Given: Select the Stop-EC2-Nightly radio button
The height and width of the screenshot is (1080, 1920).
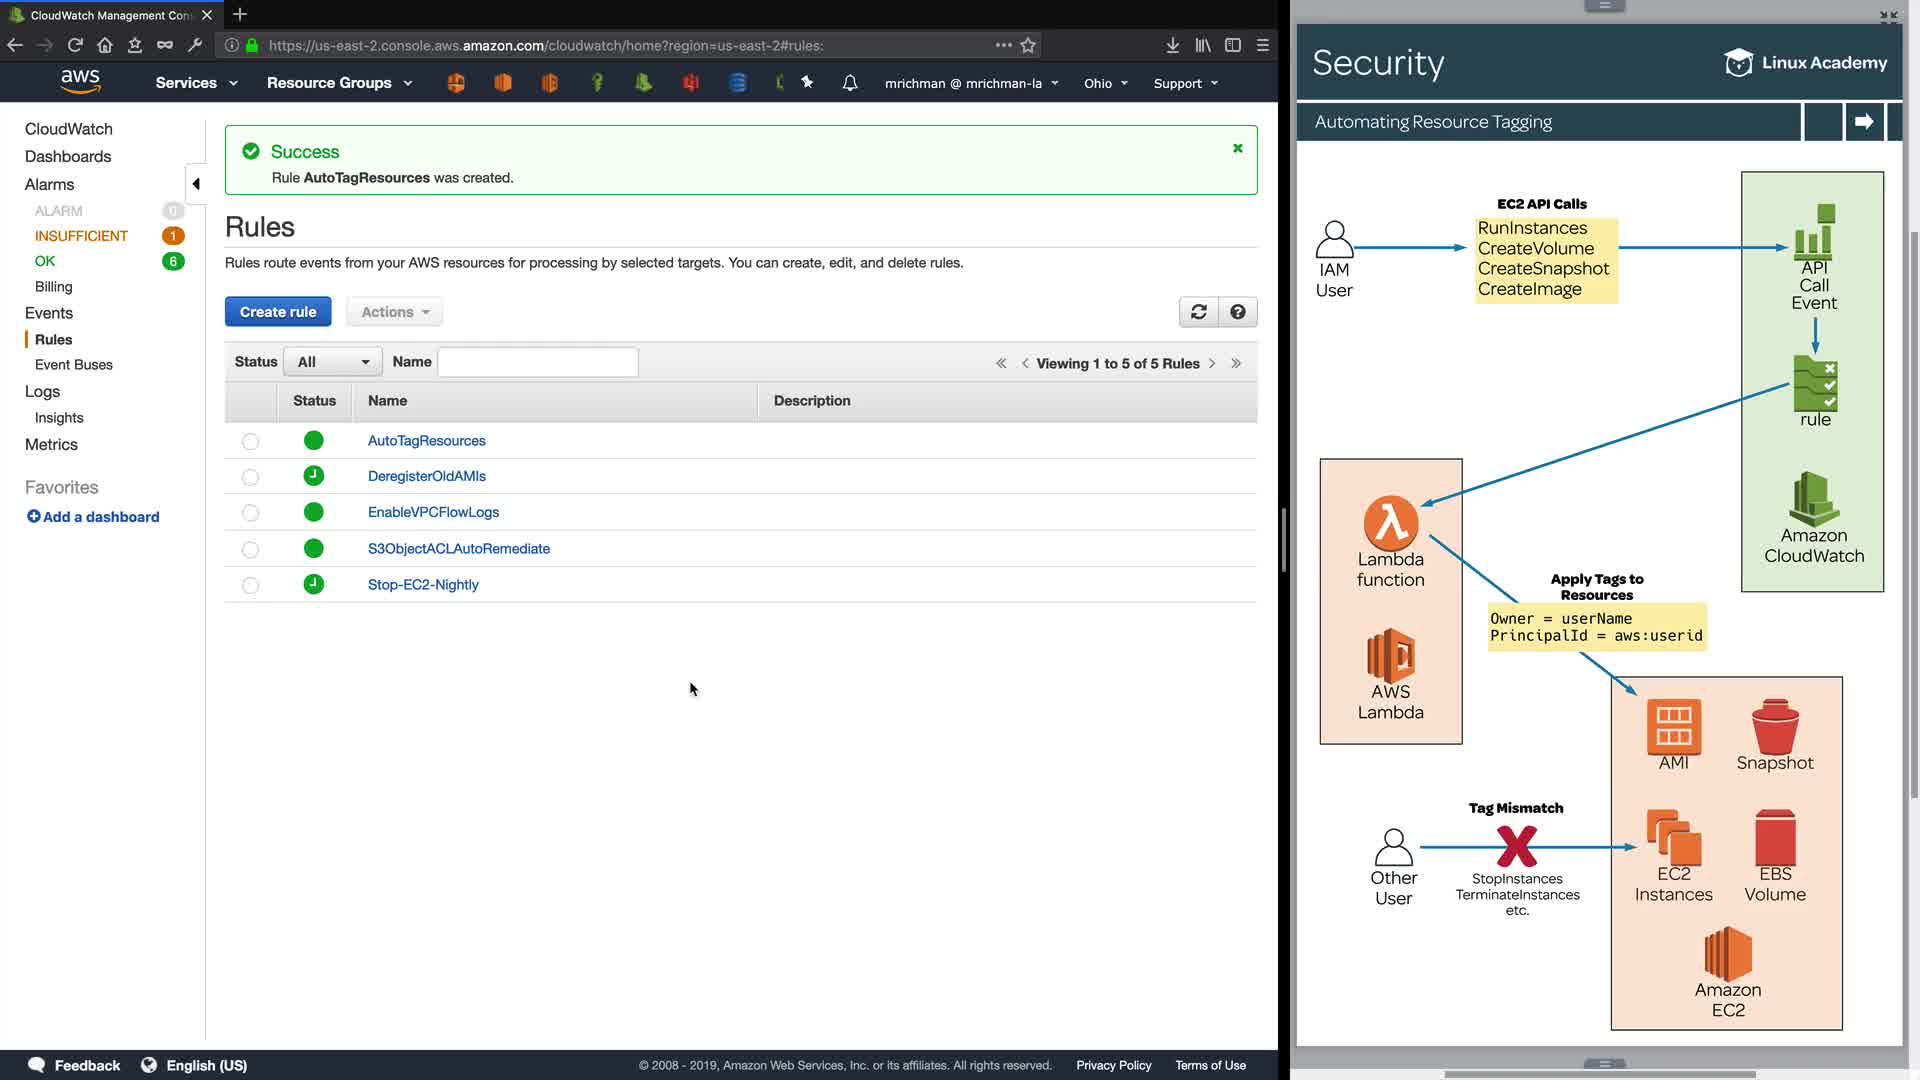Looking at the screenshot, I should tap(250, 585).
